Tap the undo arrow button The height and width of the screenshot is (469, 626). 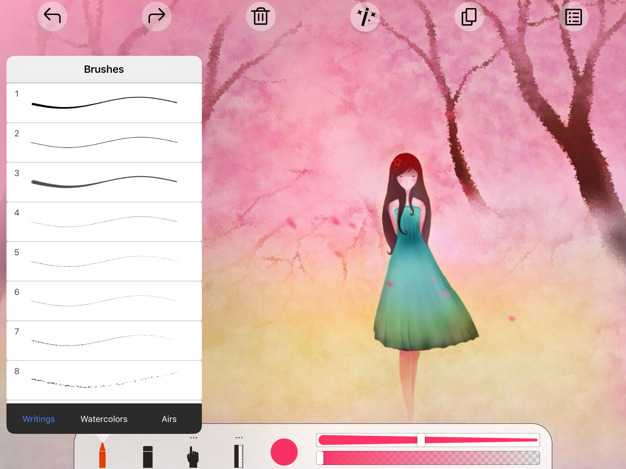(x=52, y=16)
